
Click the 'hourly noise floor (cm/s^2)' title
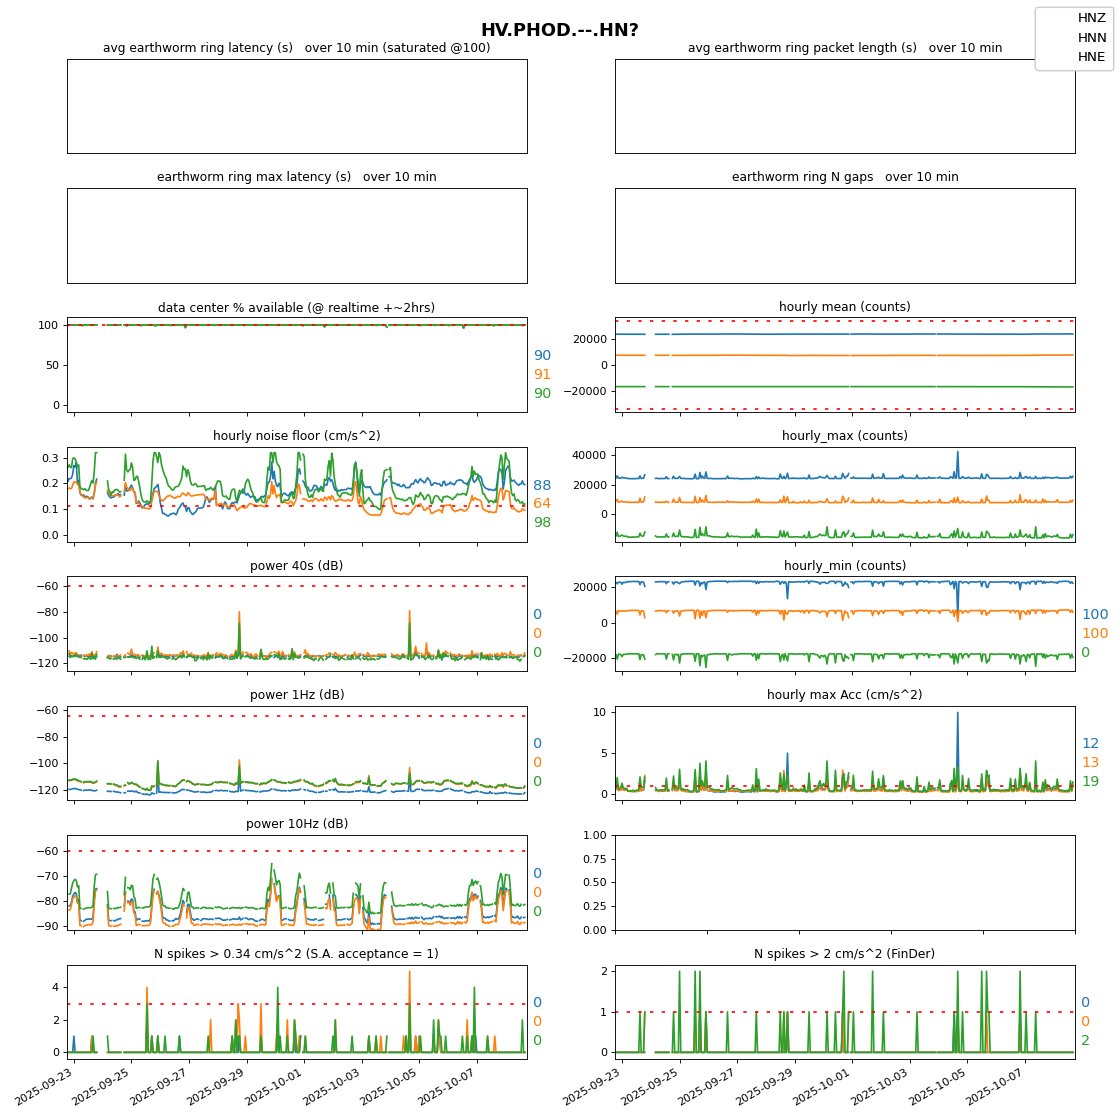(x=296, y=436)
